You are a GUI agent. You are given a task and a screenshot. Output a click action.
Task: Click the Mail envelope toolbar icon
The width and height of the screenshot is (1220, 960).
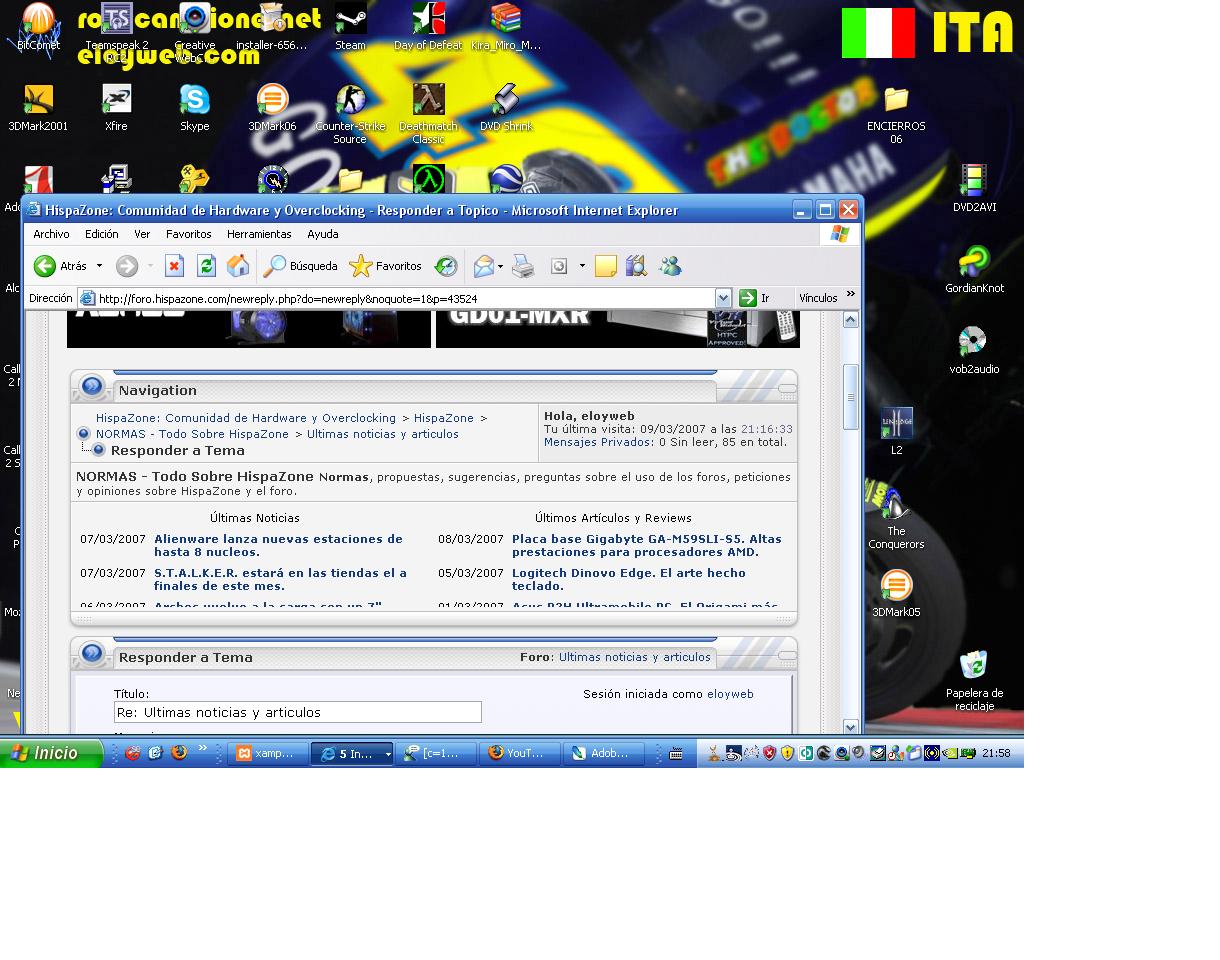[483, 266]
